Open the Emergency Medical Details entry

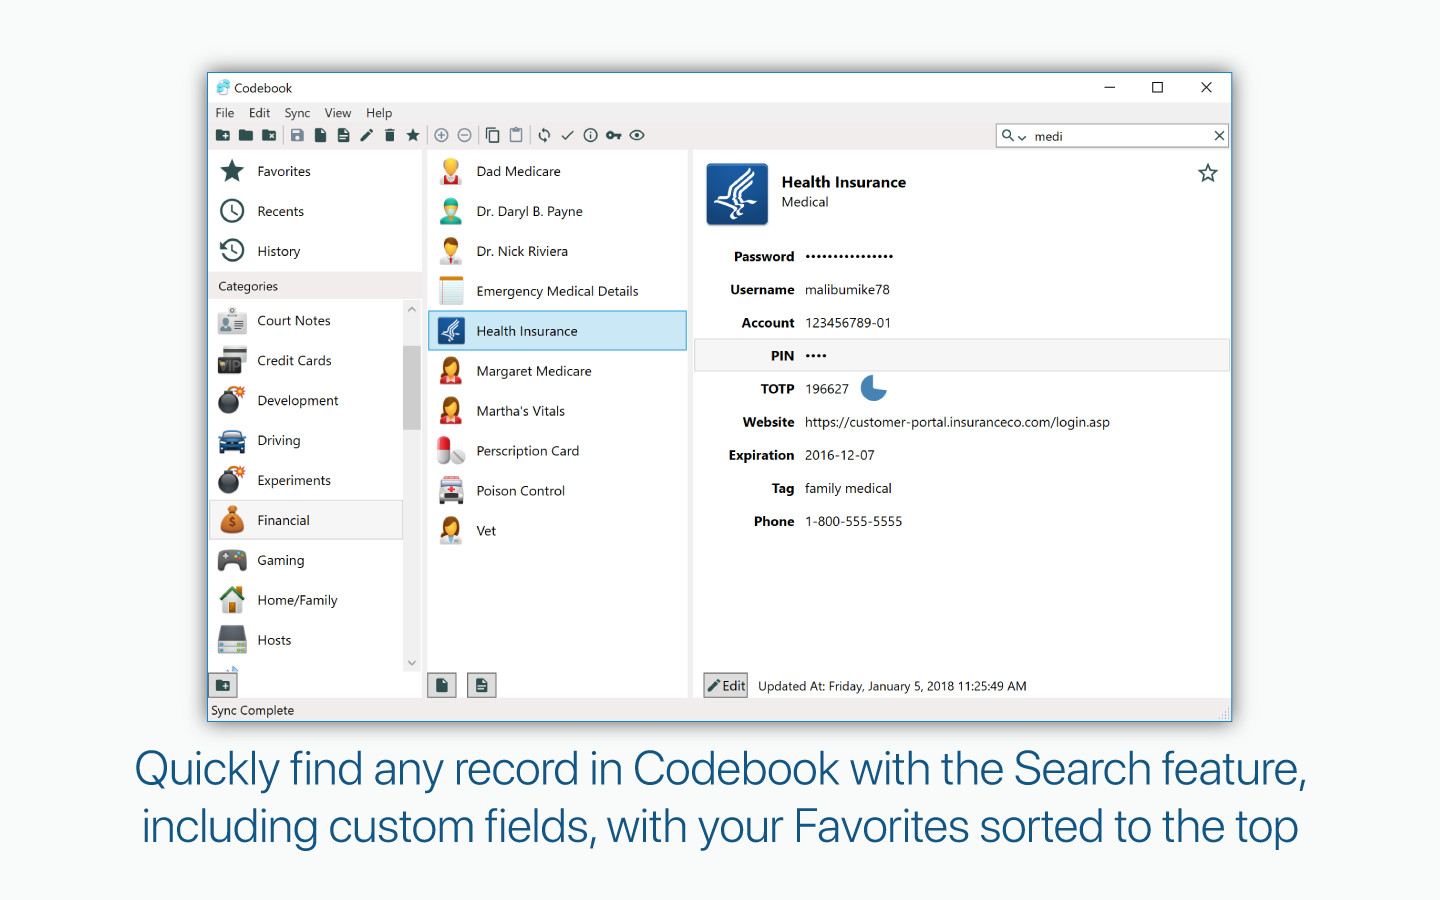[558, 291]
